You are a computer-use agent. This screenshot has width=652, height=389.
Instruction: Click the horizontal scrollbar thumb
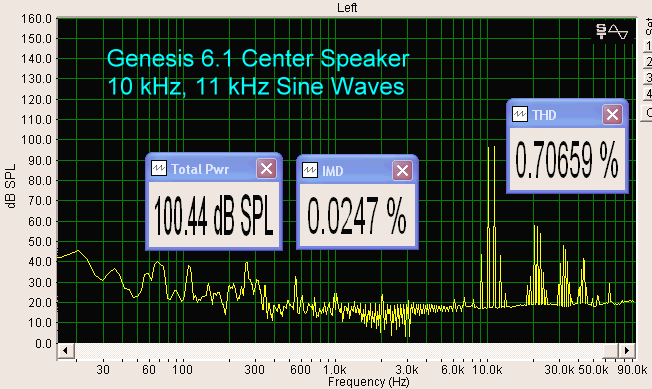coord(611,350)
